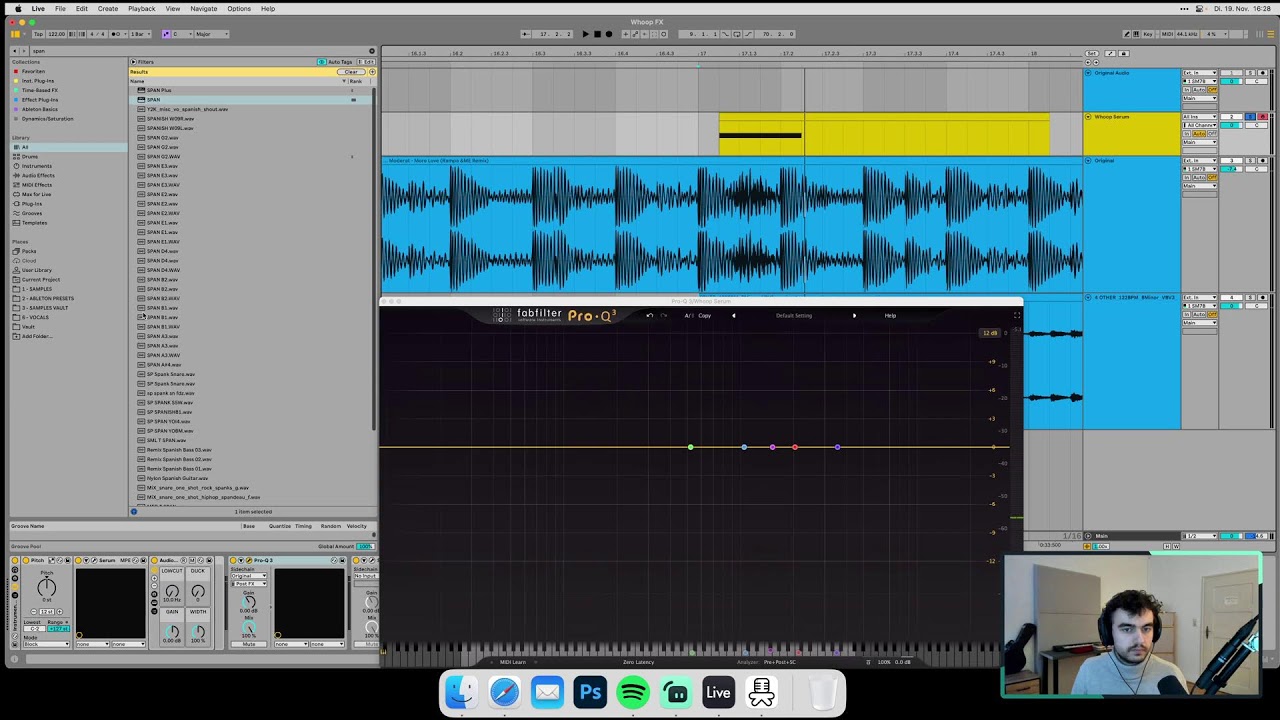Viewport: 1280px width, 720px height.
Task: Click the Set locator button
Action: pyautogui.click(x=1092, y=53)
